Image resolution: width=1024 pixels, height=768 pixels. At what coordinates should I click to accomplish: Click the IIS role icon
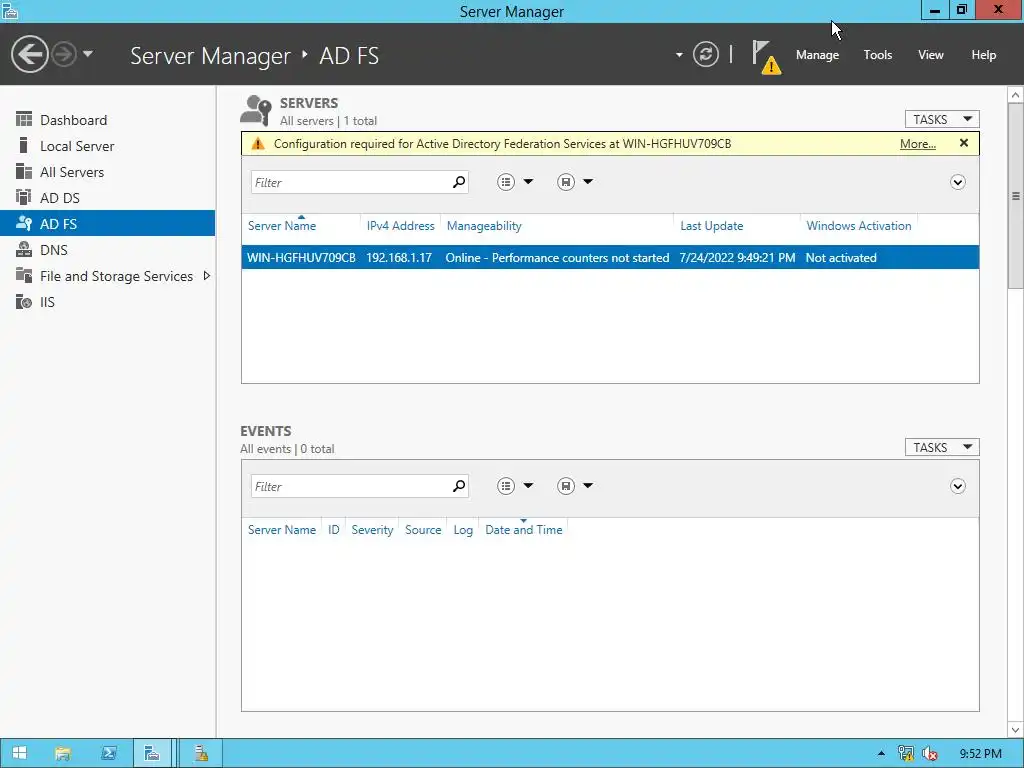pyautogui.click(x=24, y=302)
